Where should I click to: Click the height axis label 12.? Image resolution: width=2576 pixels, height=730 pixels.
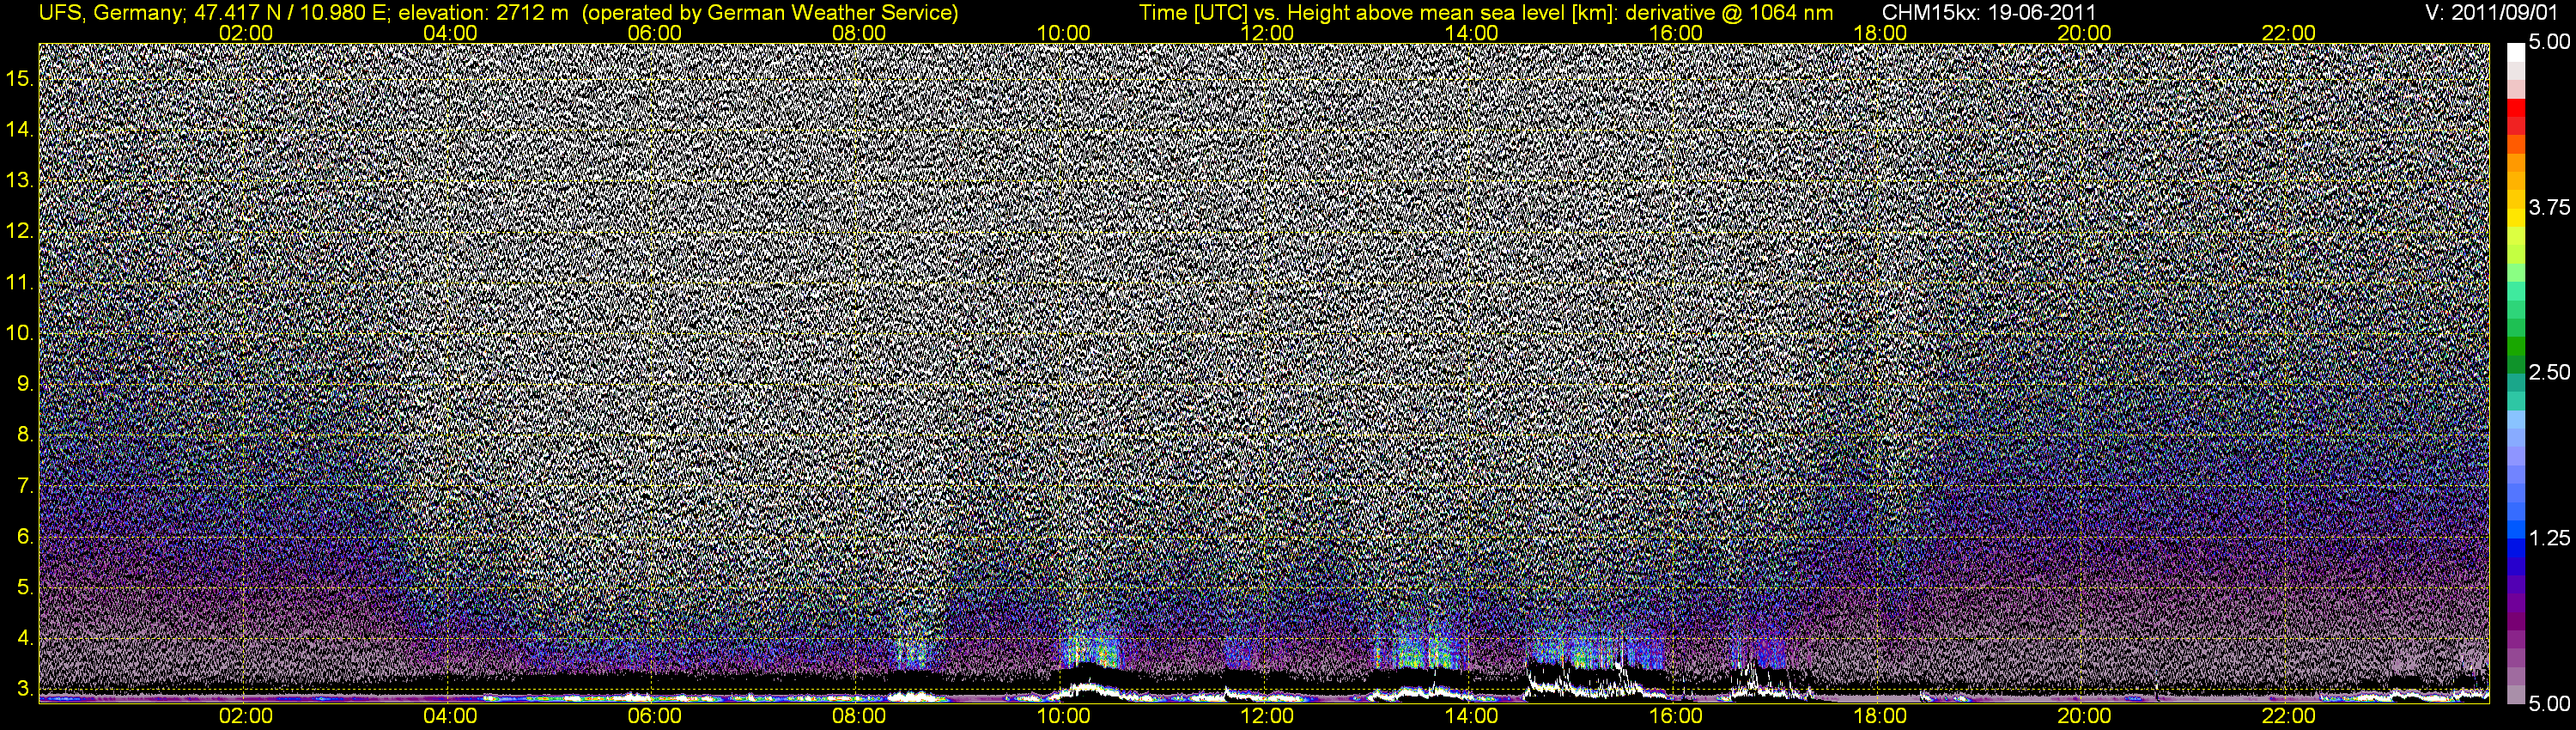click(x=19, y=231)
